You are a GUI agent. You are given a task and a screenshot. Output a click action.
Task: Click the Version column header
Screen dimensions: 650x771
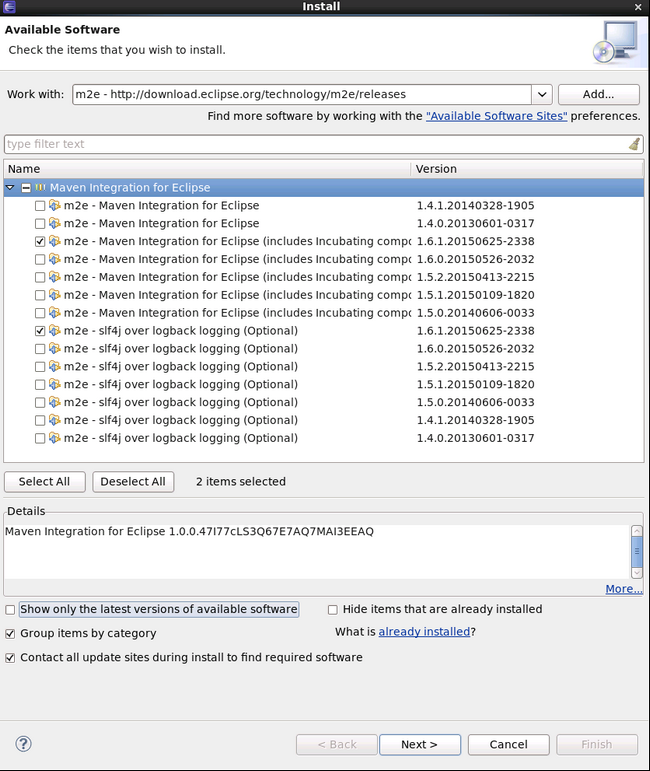527,169
